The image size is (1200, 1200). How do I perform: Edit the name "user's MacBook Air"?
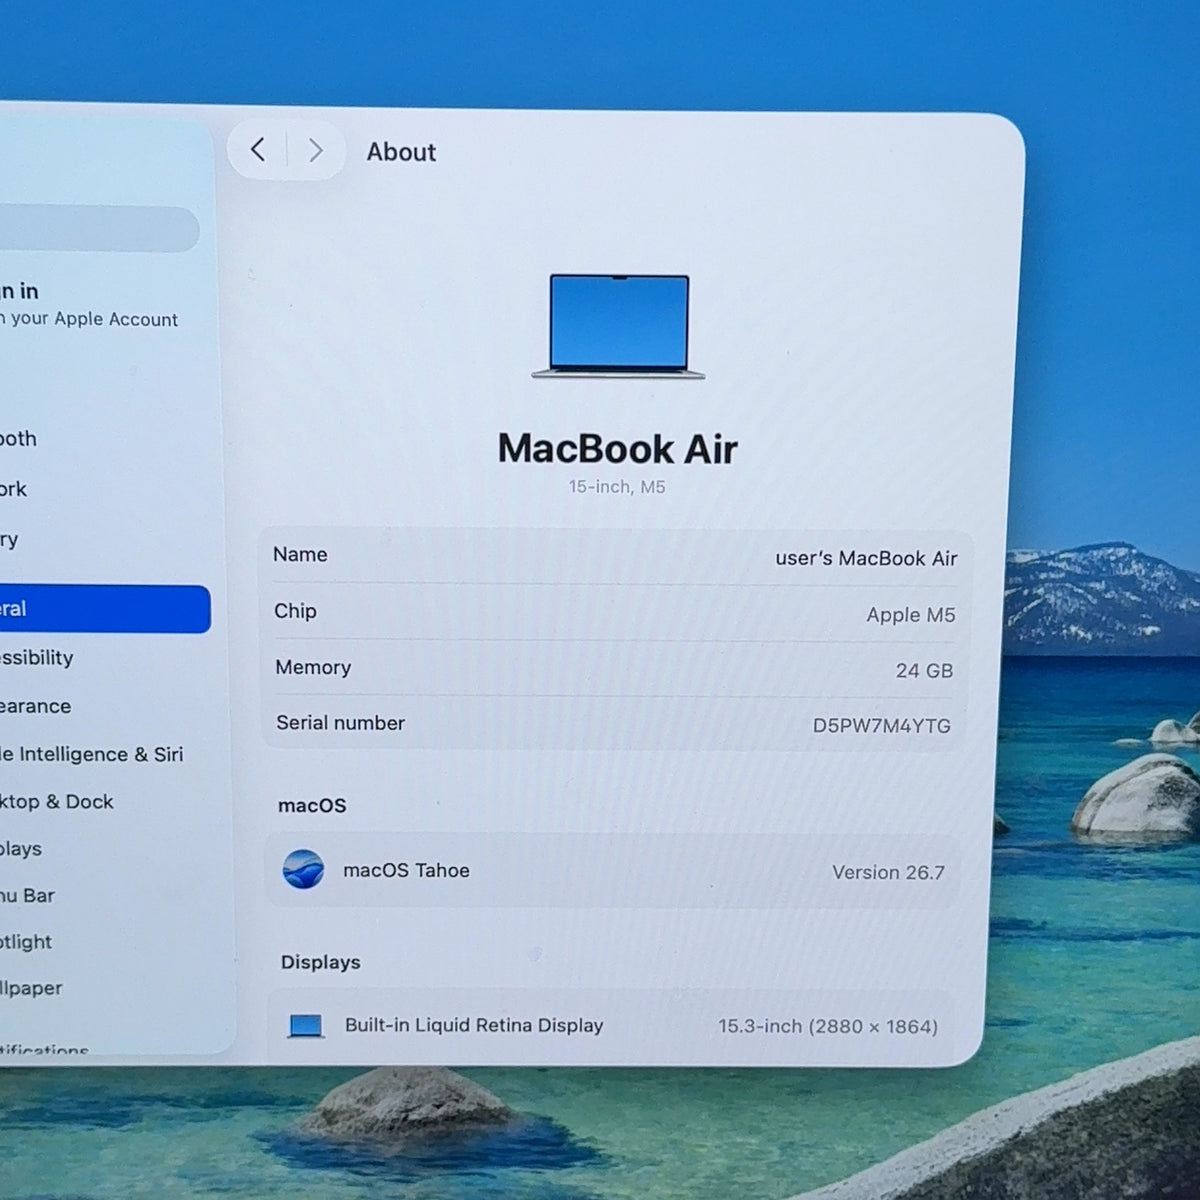click(866, 558)
